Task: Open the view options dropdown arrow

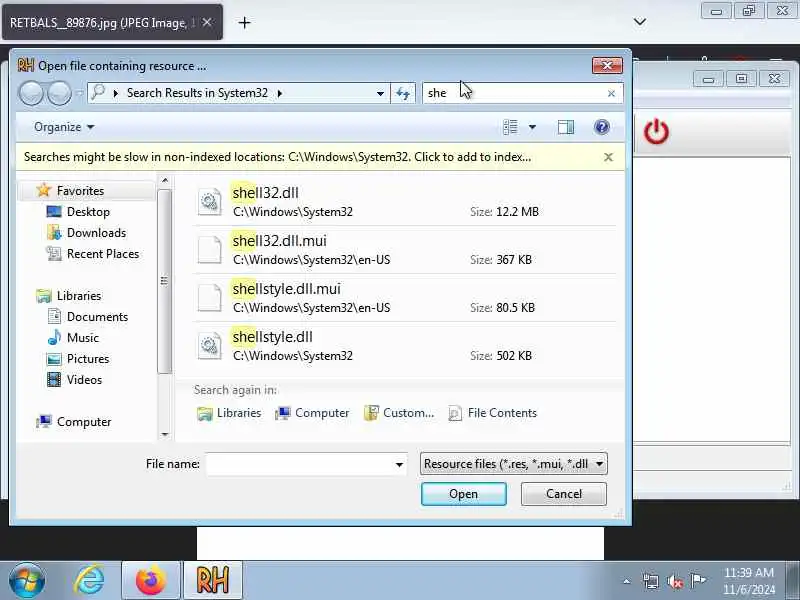Action: [x=532, y=127]
